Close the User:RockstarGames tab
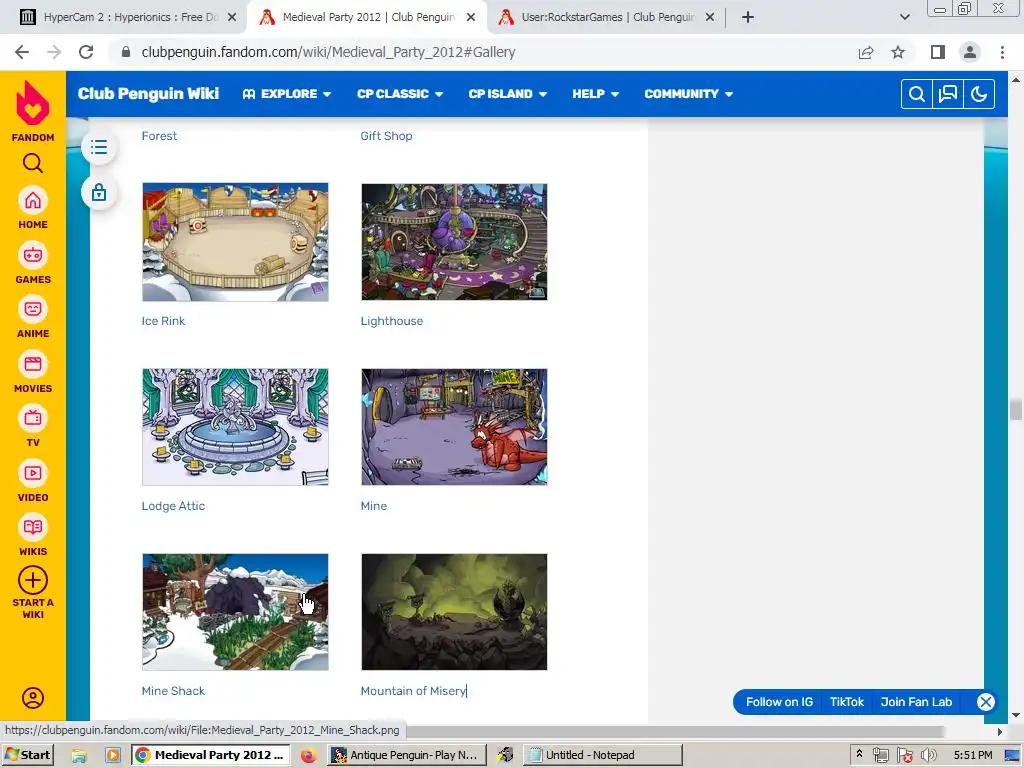 pos(710,18)
